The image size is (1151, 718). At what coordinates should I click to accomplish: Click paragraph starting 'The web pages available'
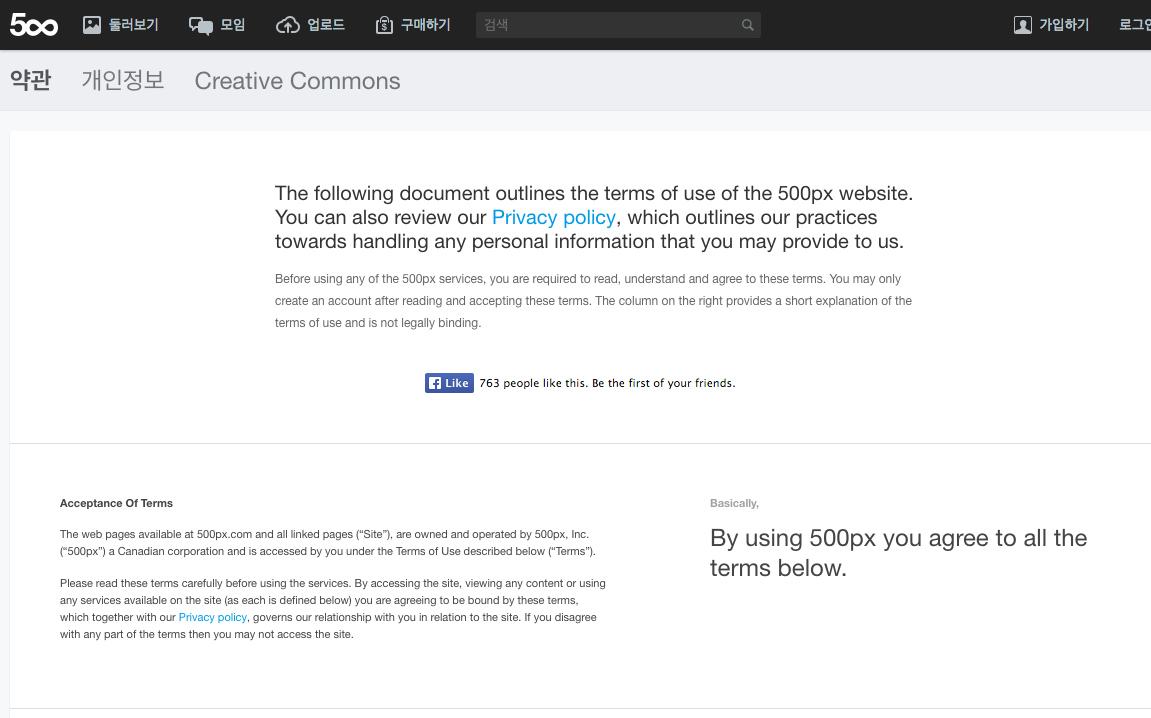328,543
